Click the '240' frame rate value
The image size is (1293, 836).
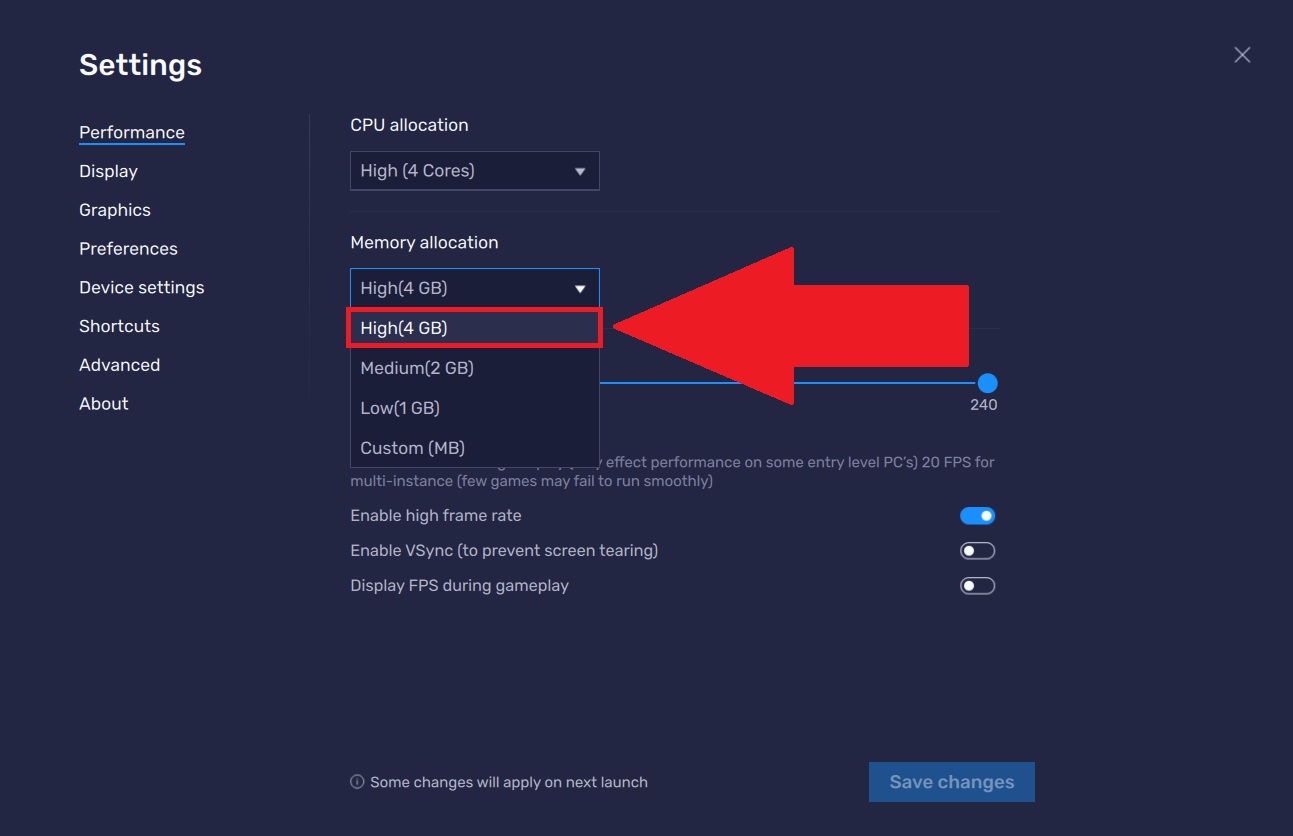984,405
